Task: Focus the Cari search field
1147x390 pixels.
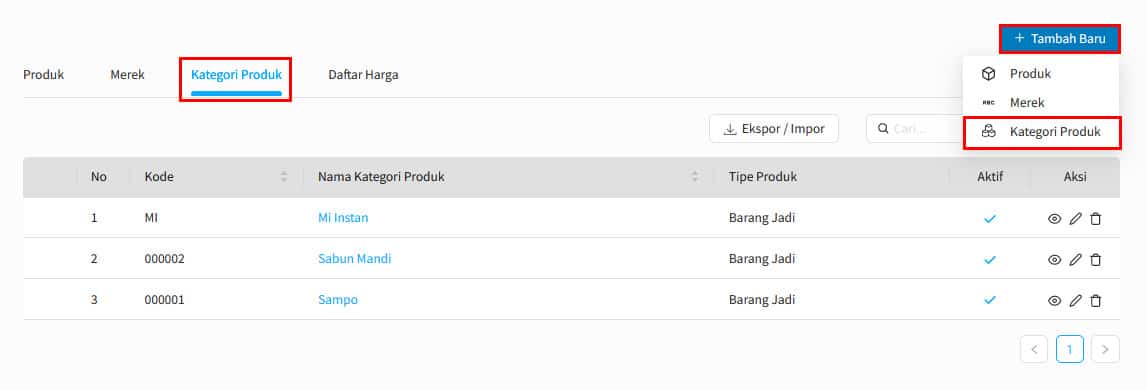Action: [914, 129]
